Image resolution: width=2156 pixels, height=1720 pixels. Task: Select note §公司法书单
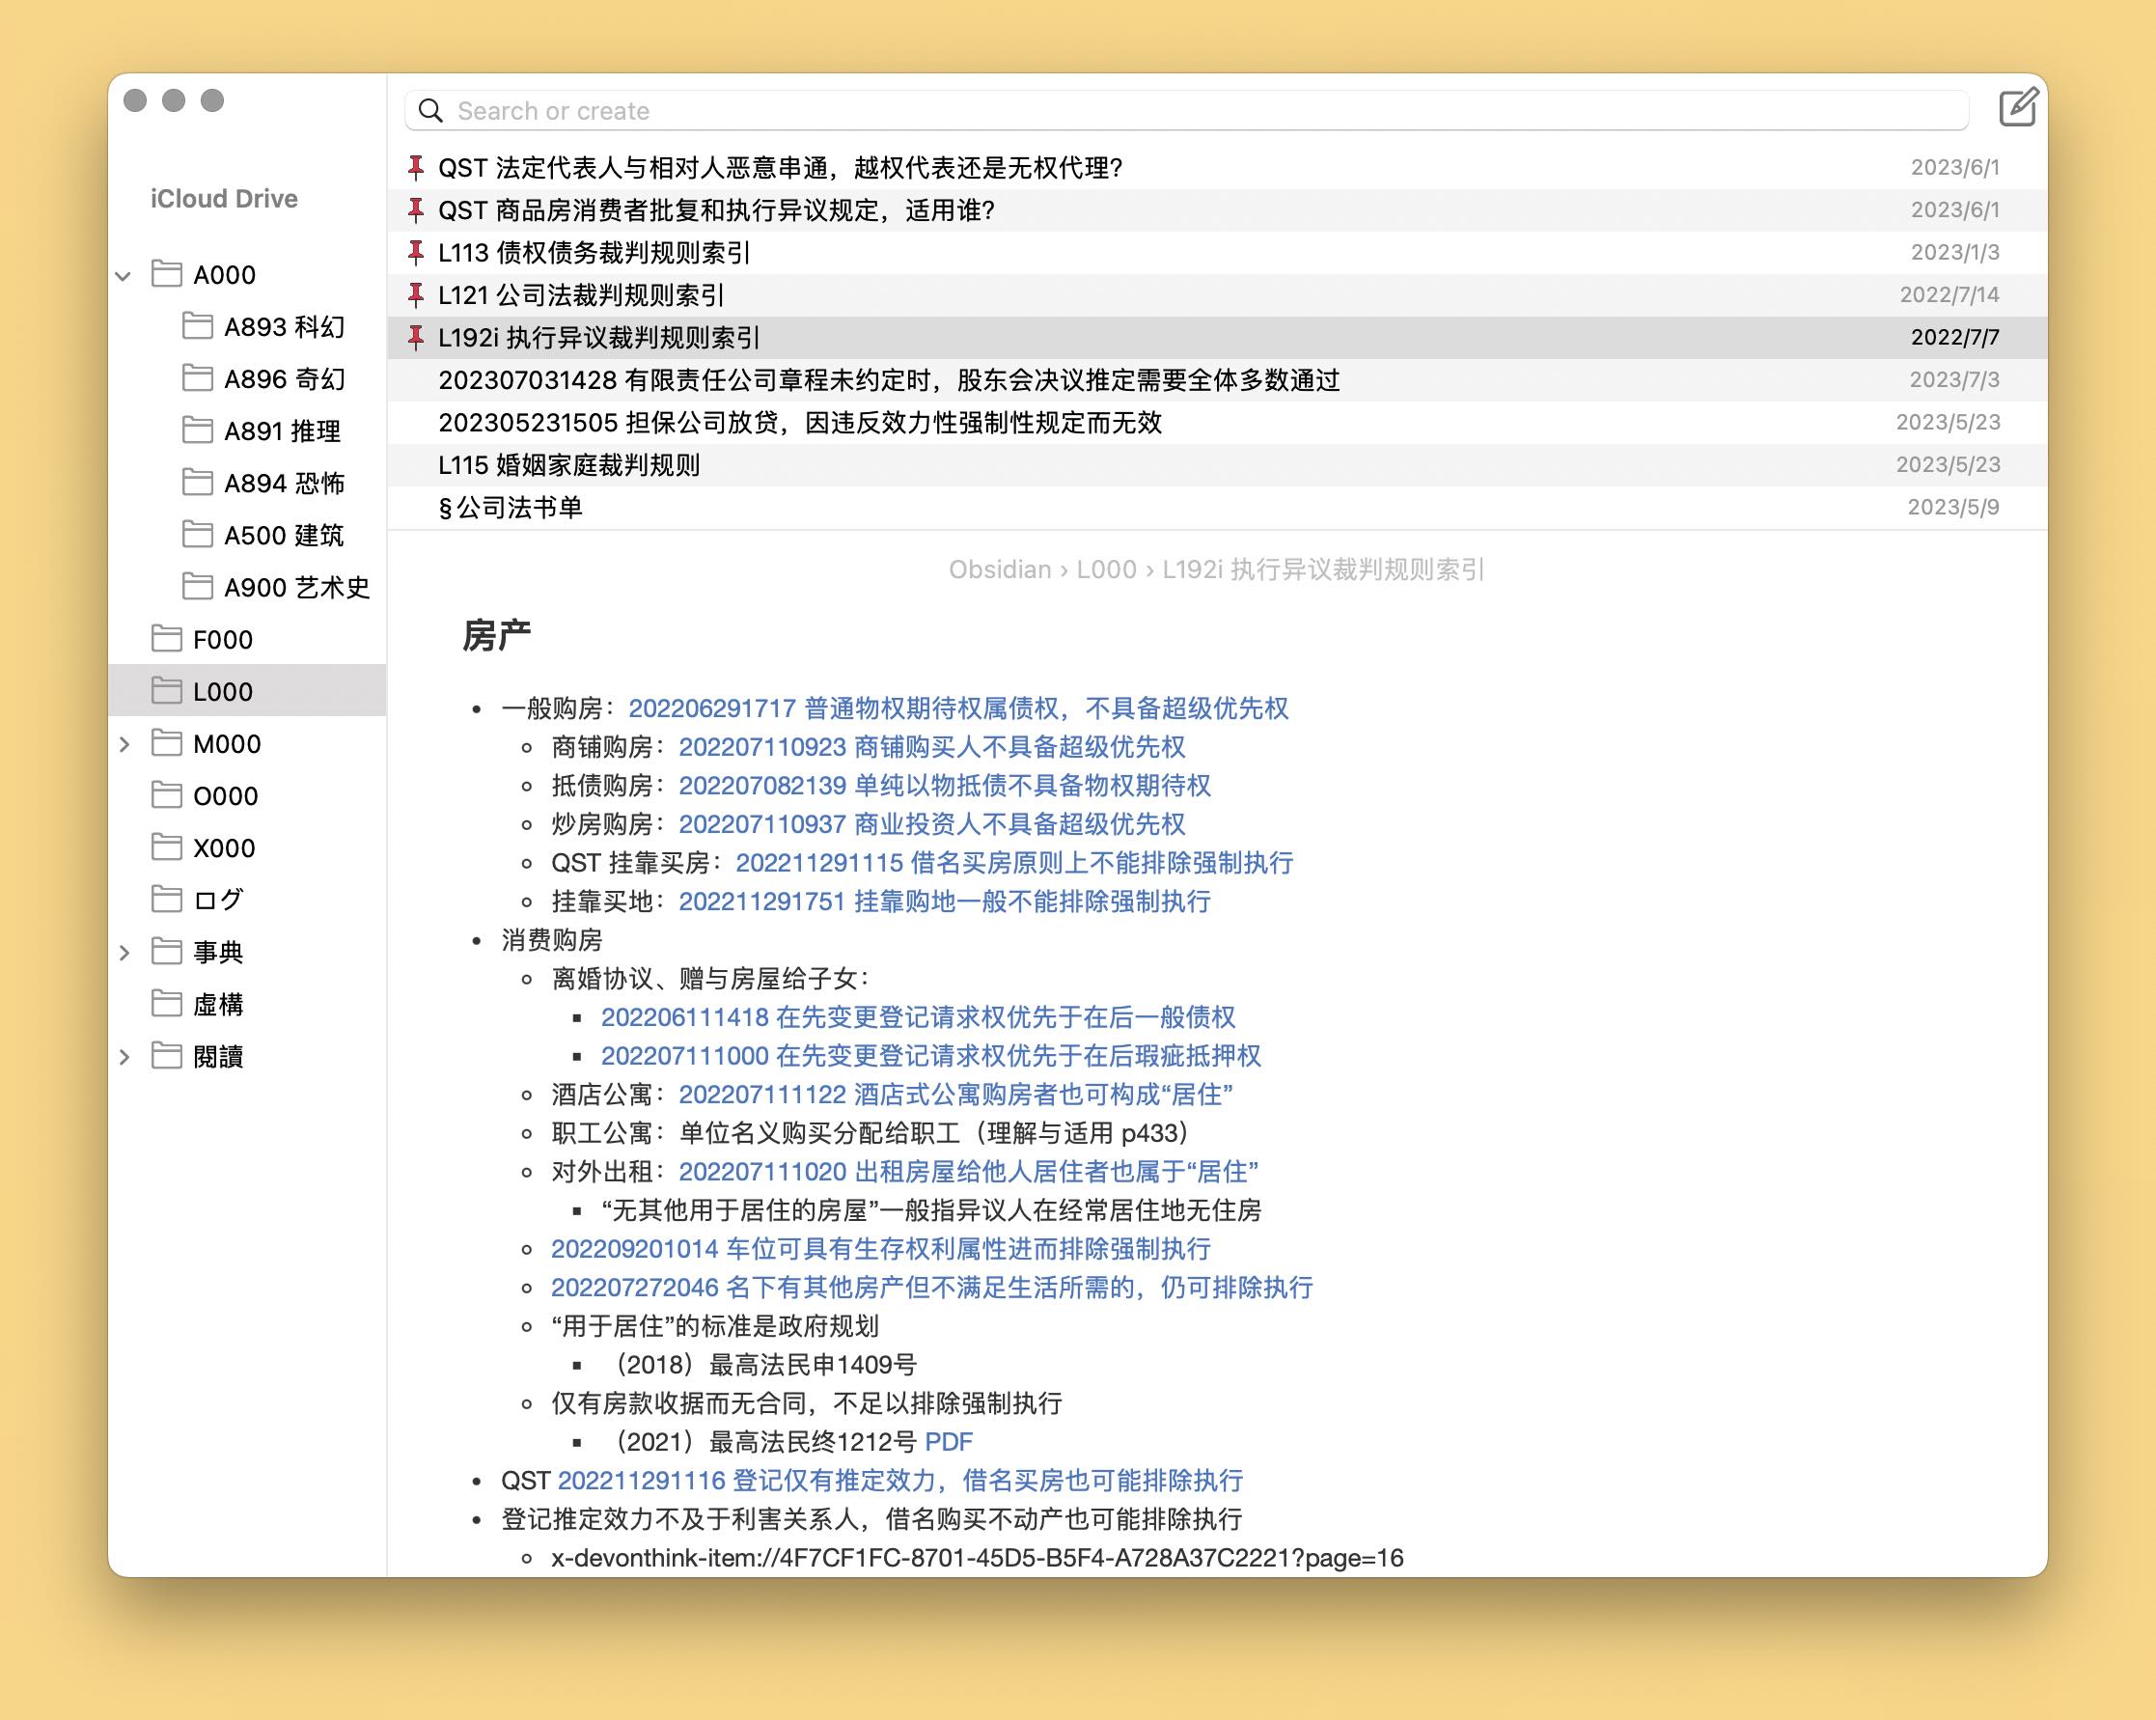(1217, 508)
